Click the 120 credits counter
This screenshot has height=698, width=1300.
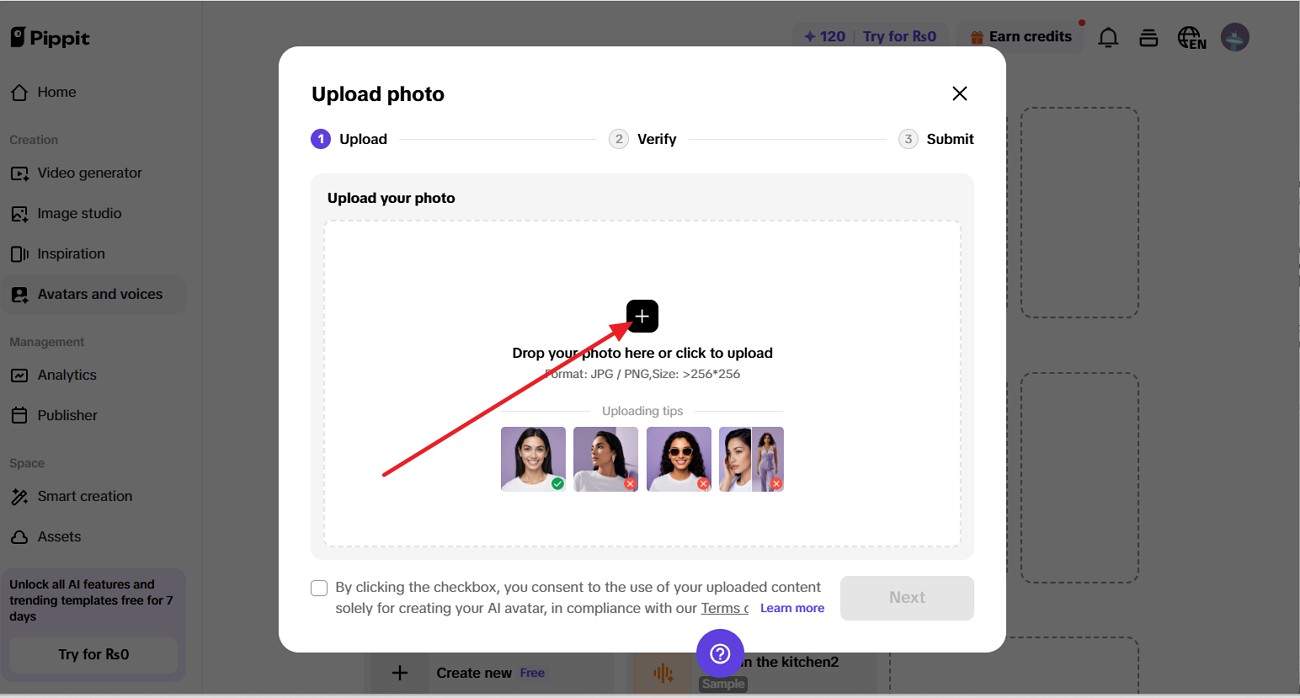(x=825, y=36)
